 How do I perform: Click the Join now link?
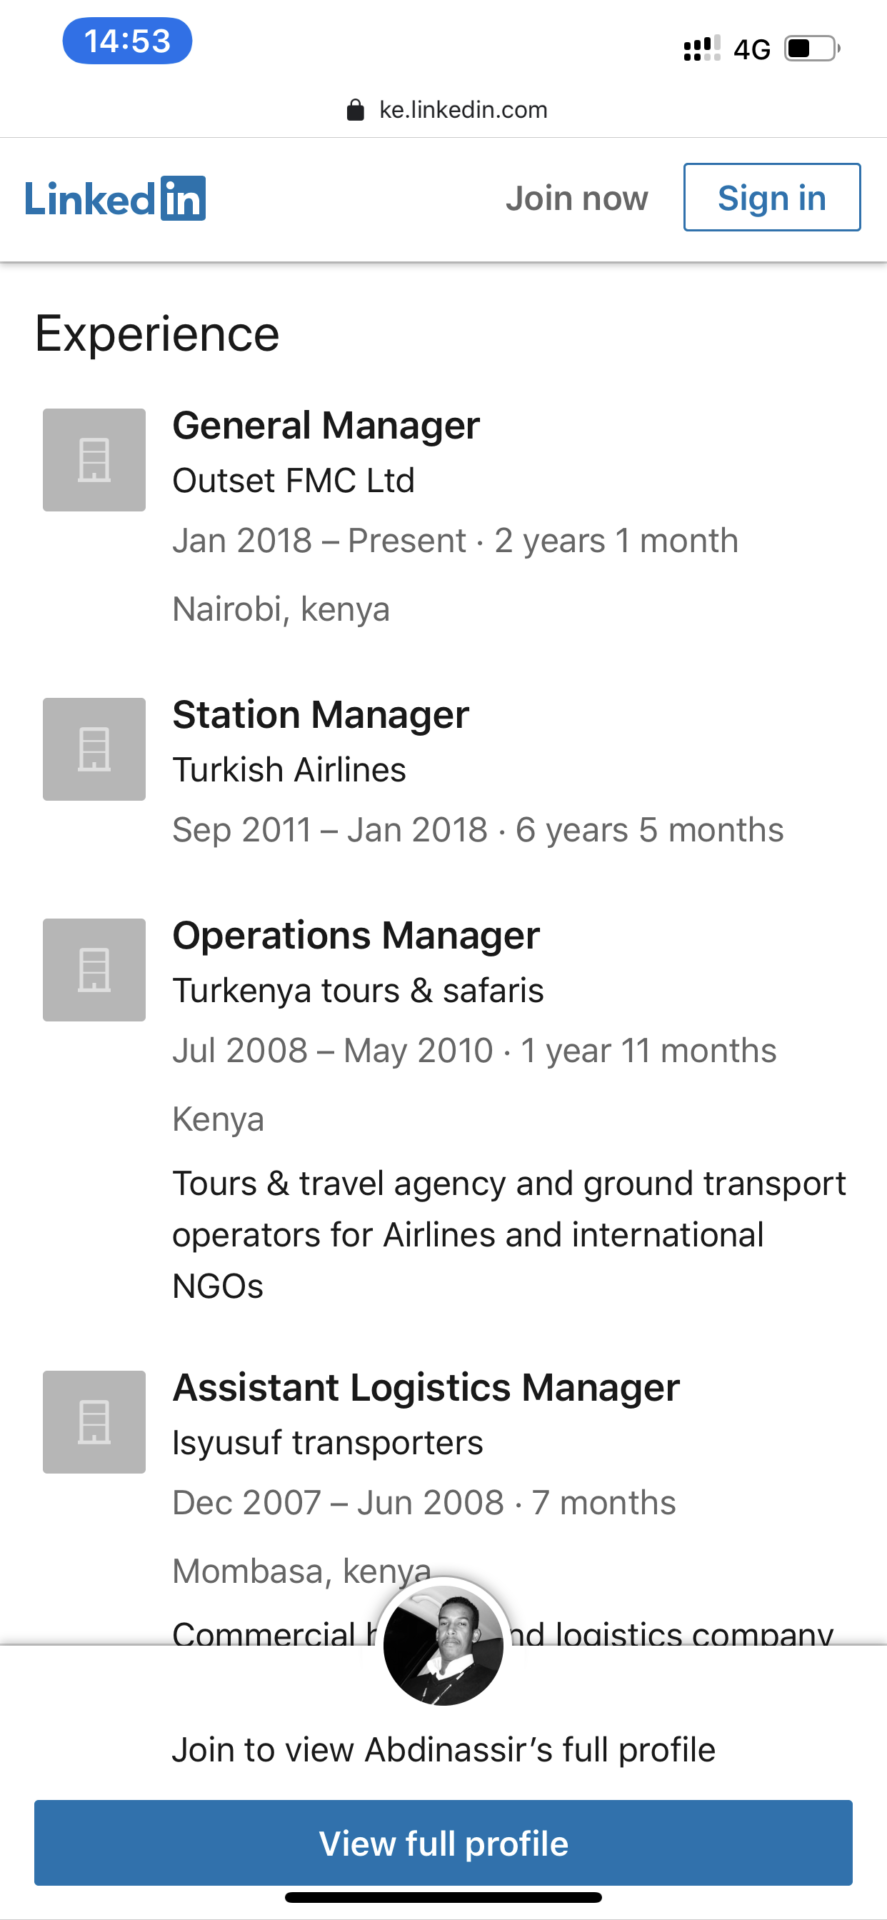point(576,198)
